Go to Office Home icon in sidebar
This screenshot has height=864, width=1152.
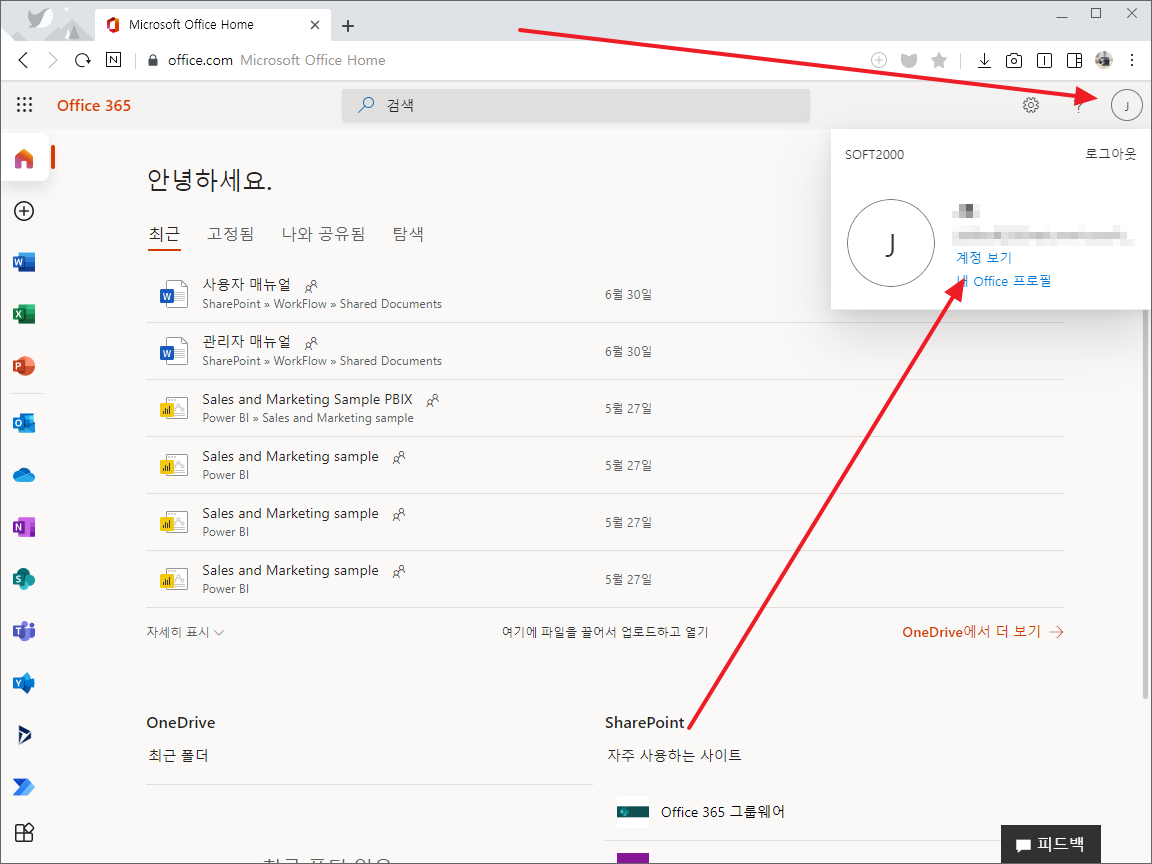(x=24, y=158)
